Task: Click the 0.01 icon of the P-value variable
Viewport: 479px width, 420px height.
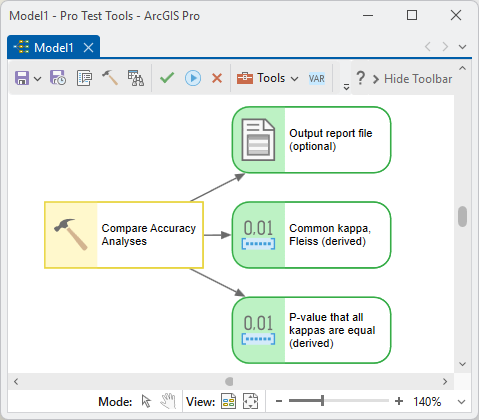Action: click(x=258, y=330)
